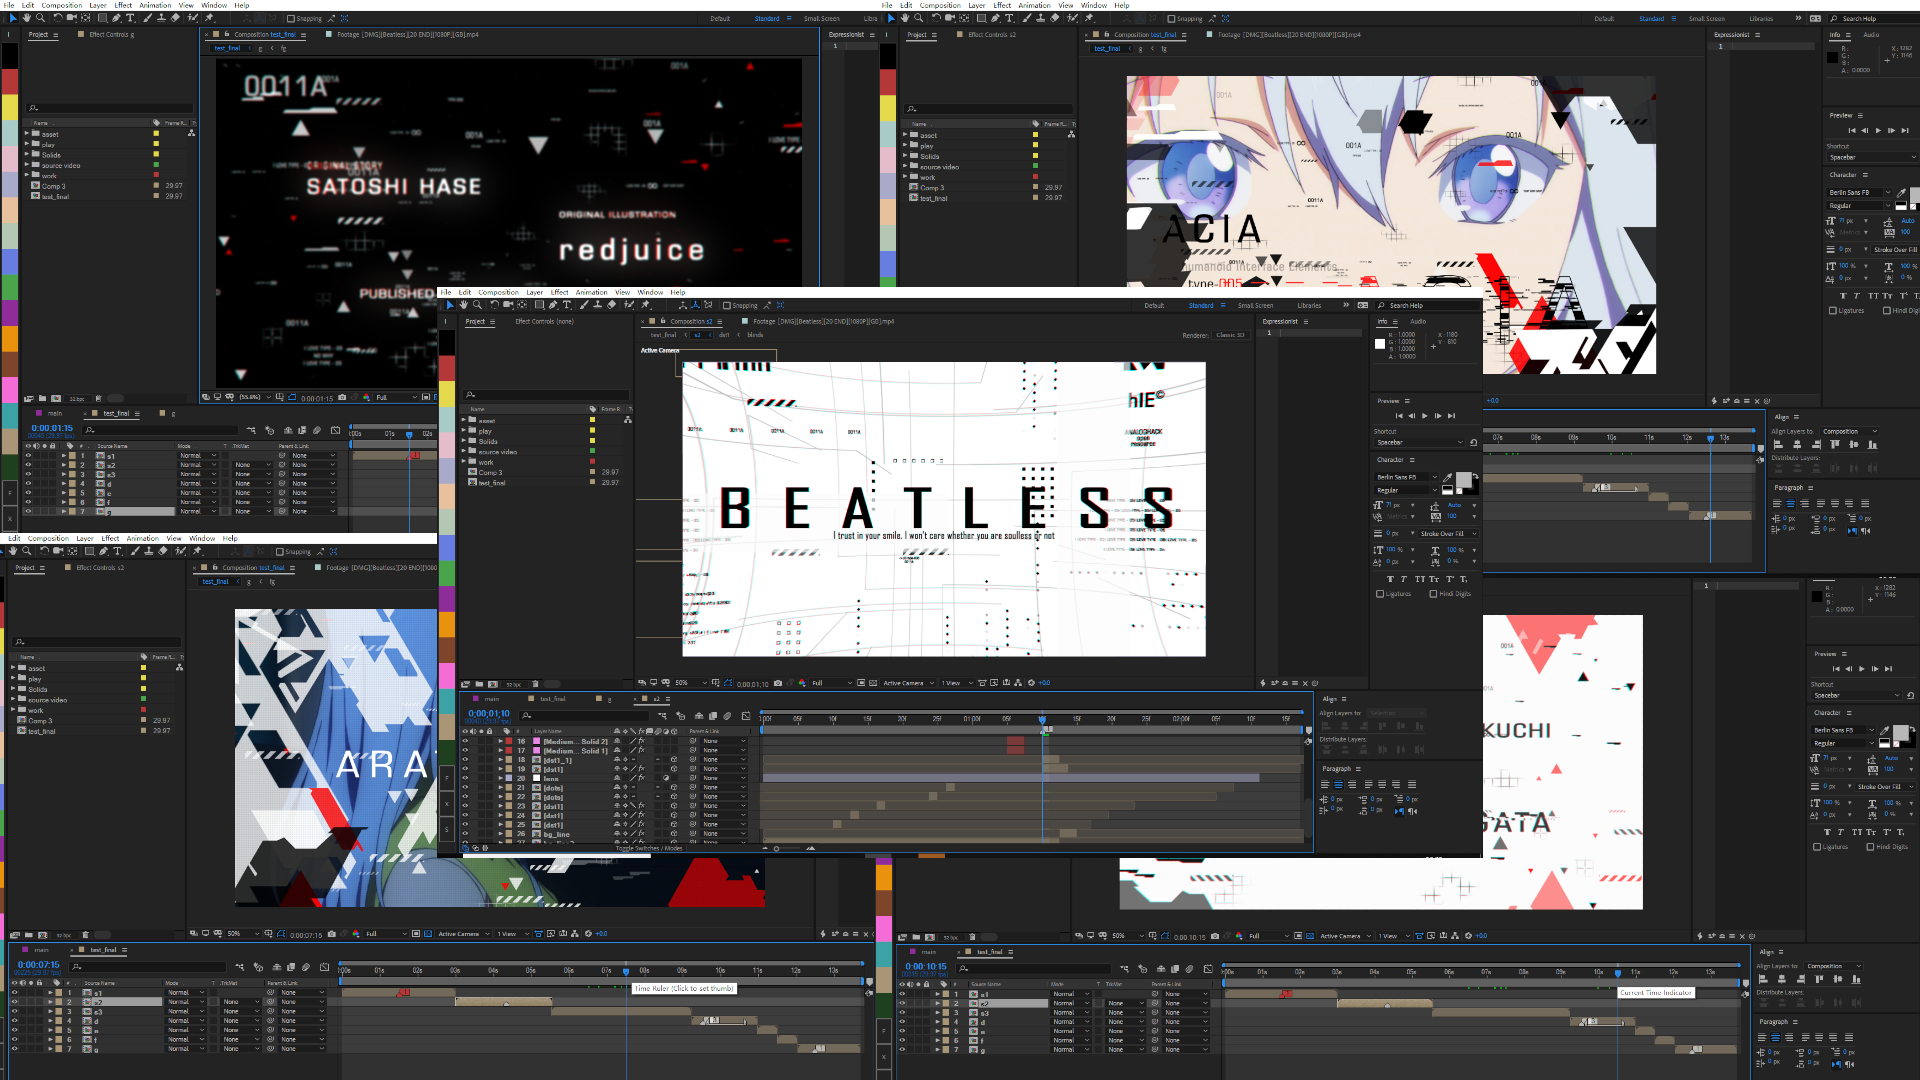Toggle transparency grid in BEATLESS composition viewer

point(873,683)
